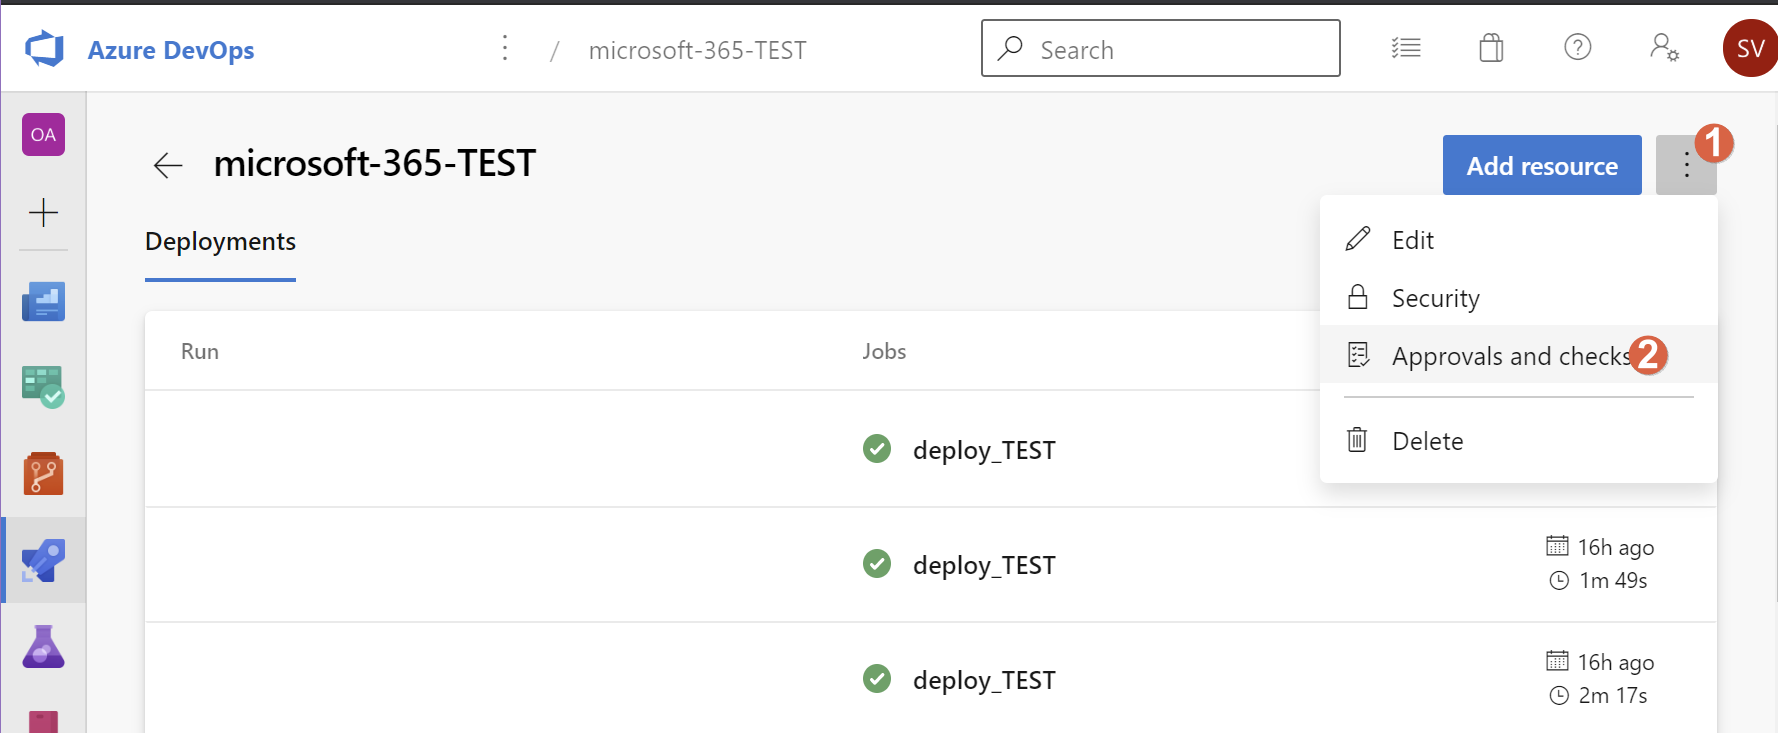1778x733 pixels.
Task: Open the Marketplace shopping bag icon
Action: pyautogui.click(x=1491, y=48)
